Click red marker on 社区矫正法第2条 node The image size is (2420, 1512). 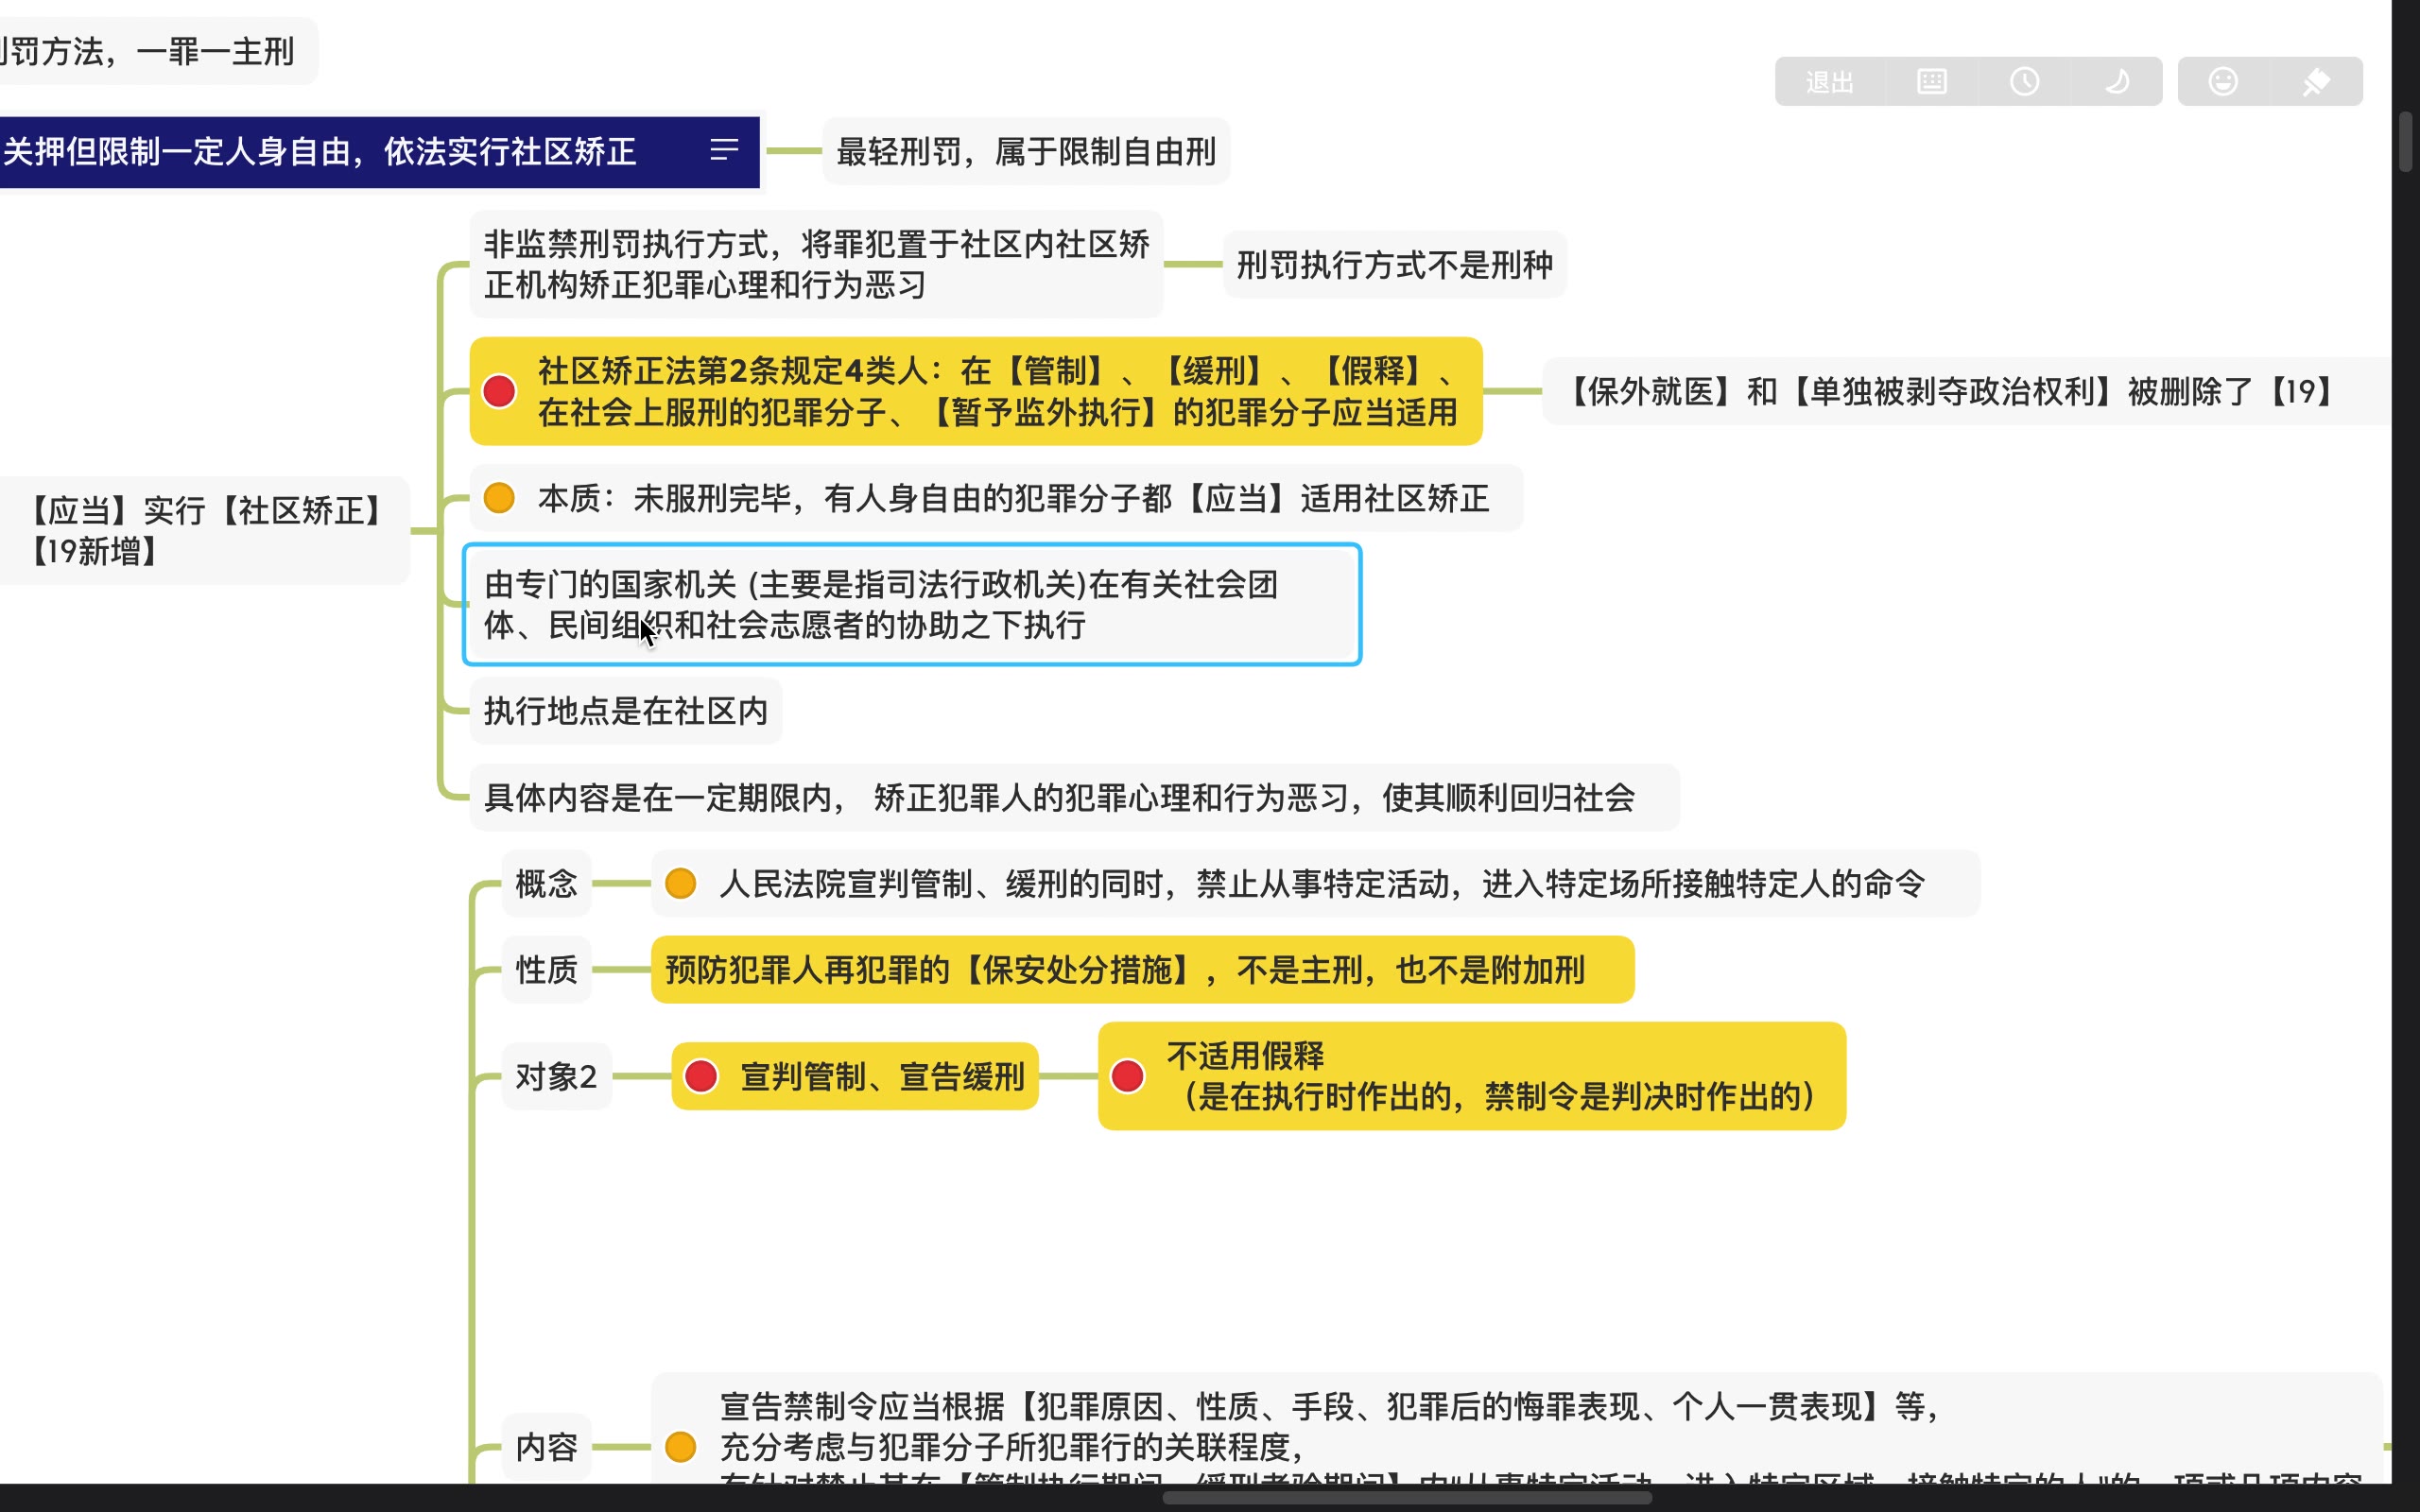click(x=499, y=391)
